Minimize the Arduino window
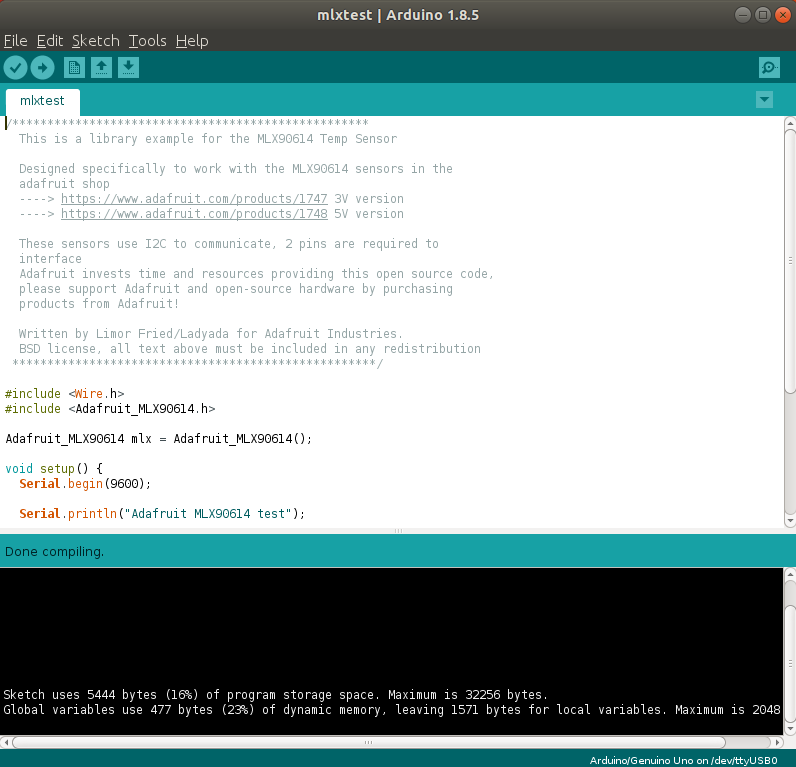The image size is (796, 767). pos(743,15)
